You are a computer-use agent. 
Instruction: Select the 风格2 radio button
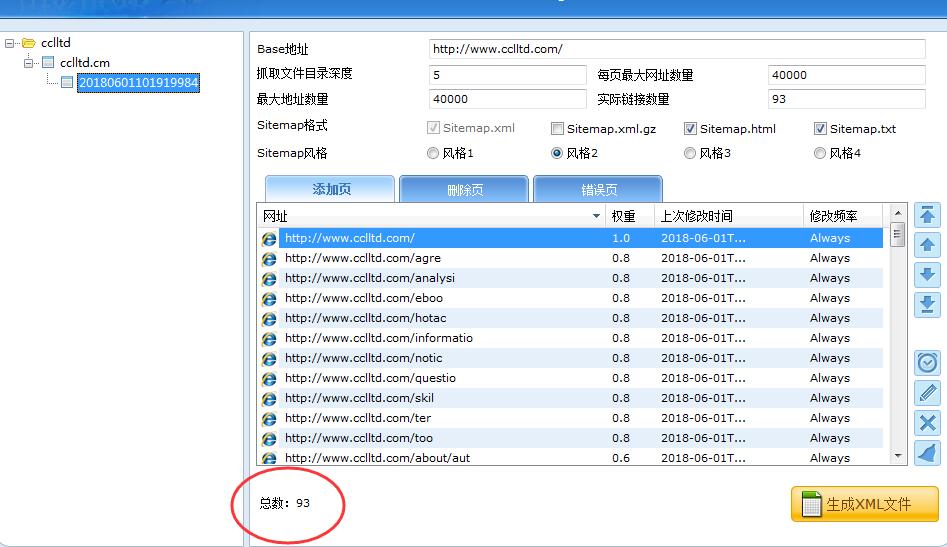point(557,153)
